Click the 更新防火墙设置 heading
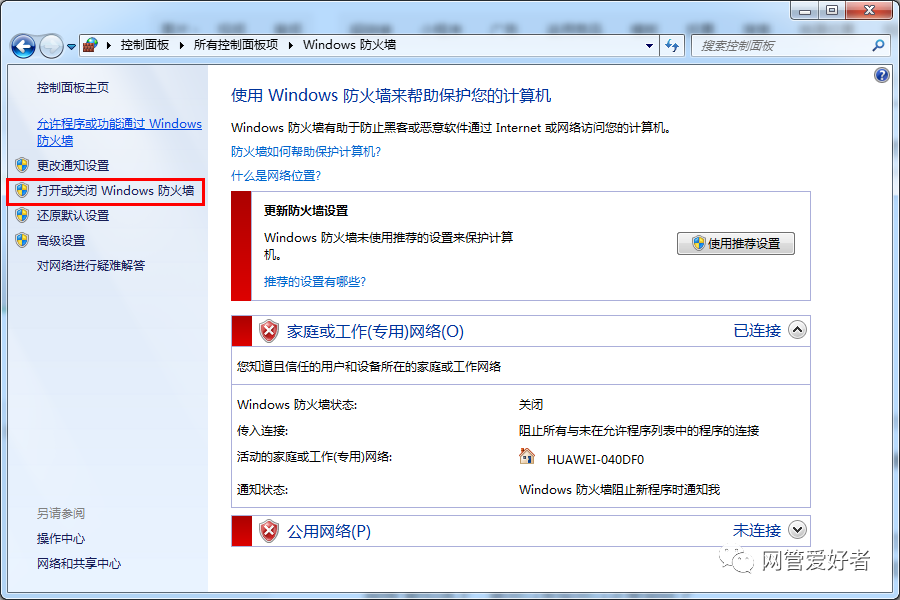900x600 pixels. pyautogui.click(x=306, y=211)
